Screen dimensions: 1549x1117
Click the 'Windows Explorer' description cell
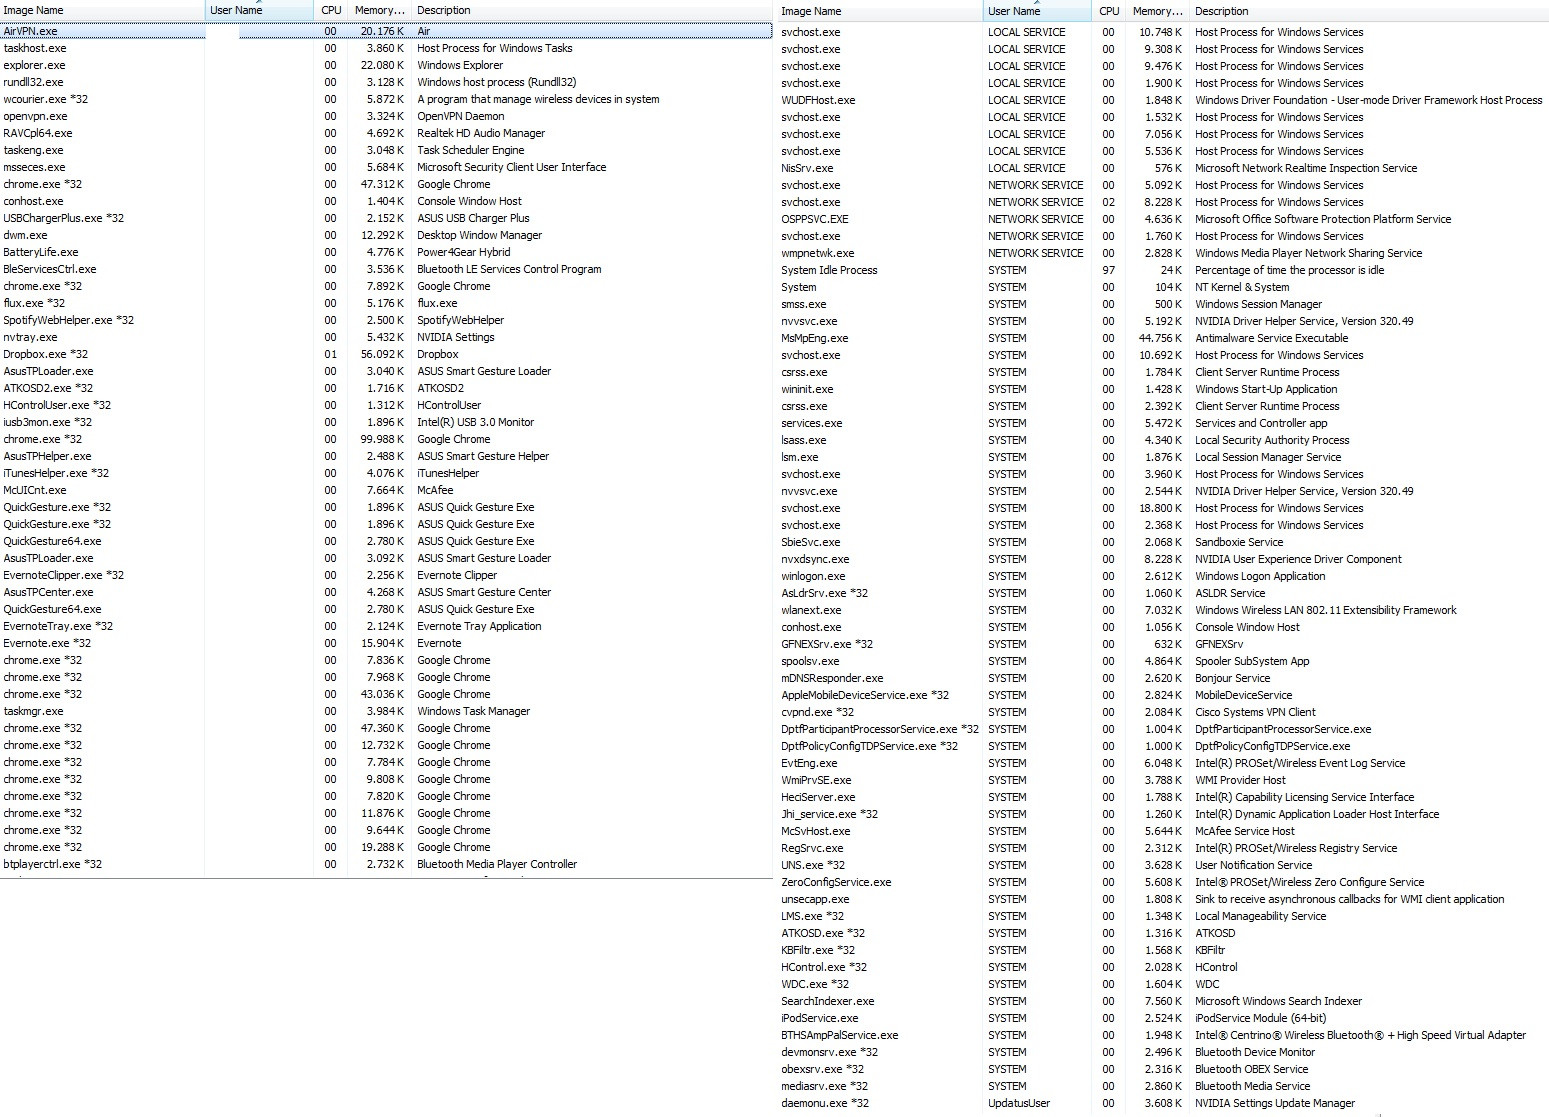460,65
